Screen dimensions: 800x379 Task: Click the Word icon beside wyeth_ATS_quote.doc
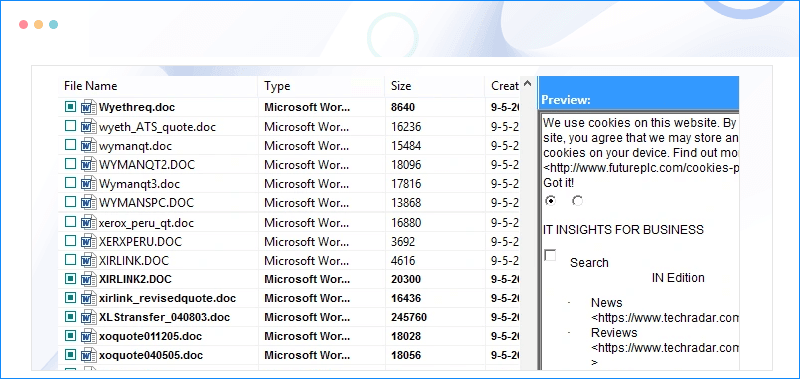click(89, 127)
